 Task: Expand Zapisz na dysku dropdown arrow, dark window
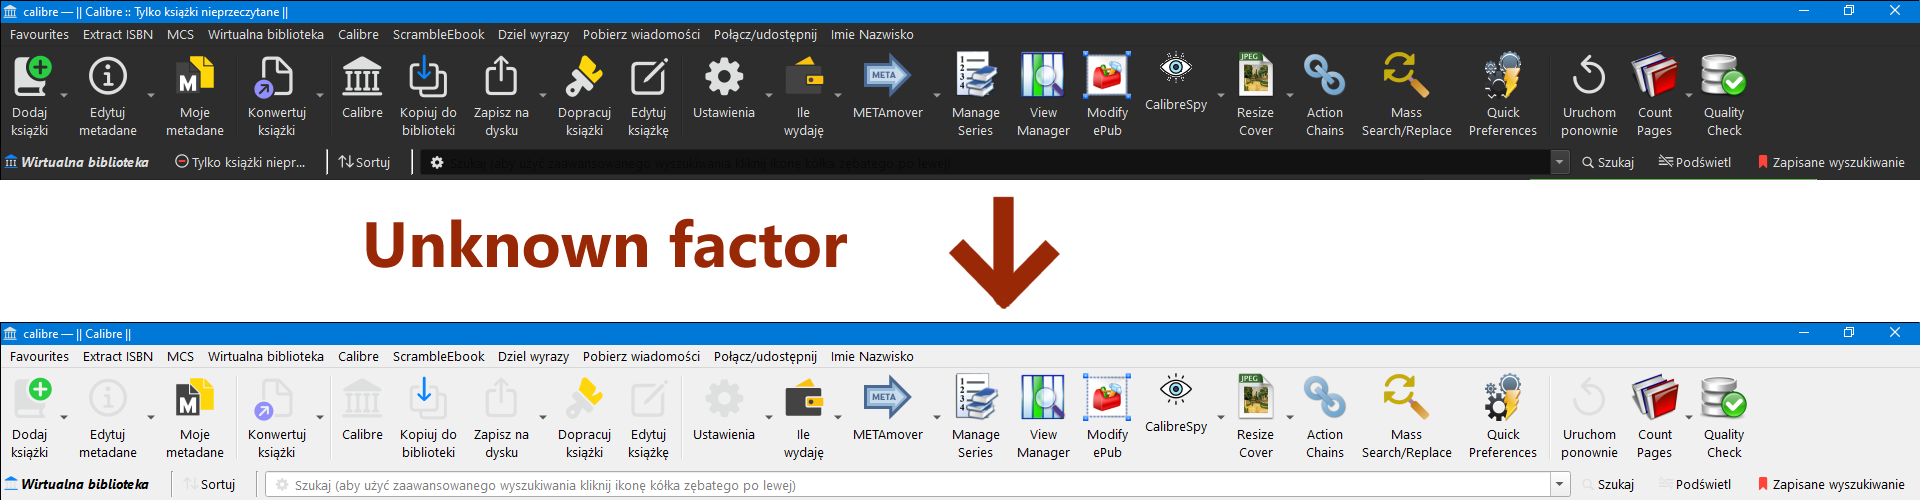pyautogui.click(x=543, y=96)
